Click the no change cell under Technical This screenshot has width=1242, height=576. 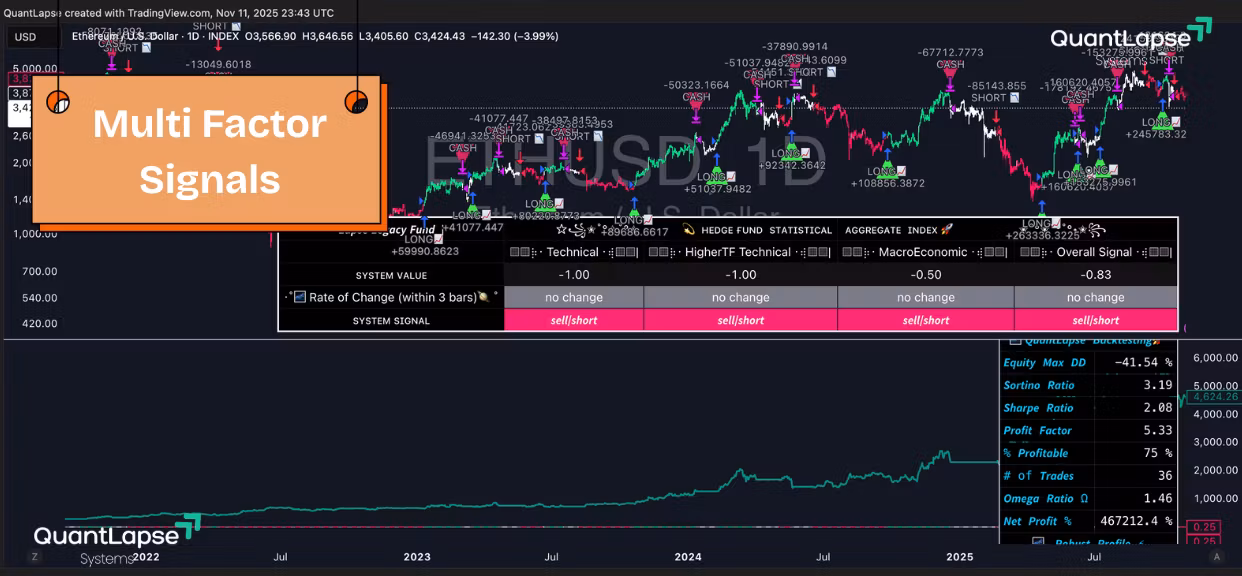point(573,297)
